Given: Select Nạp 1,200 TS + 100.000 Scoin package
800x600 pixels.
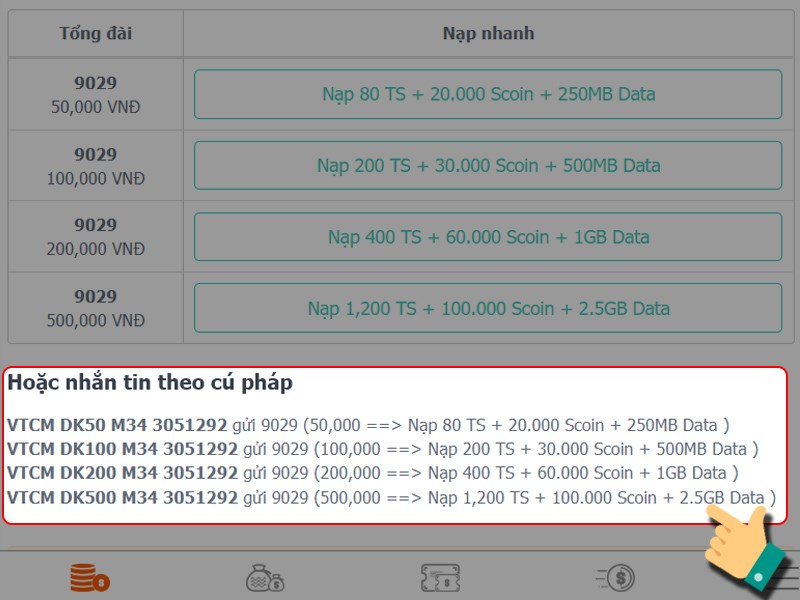Looking at the screenshot, I should point(488,308).
